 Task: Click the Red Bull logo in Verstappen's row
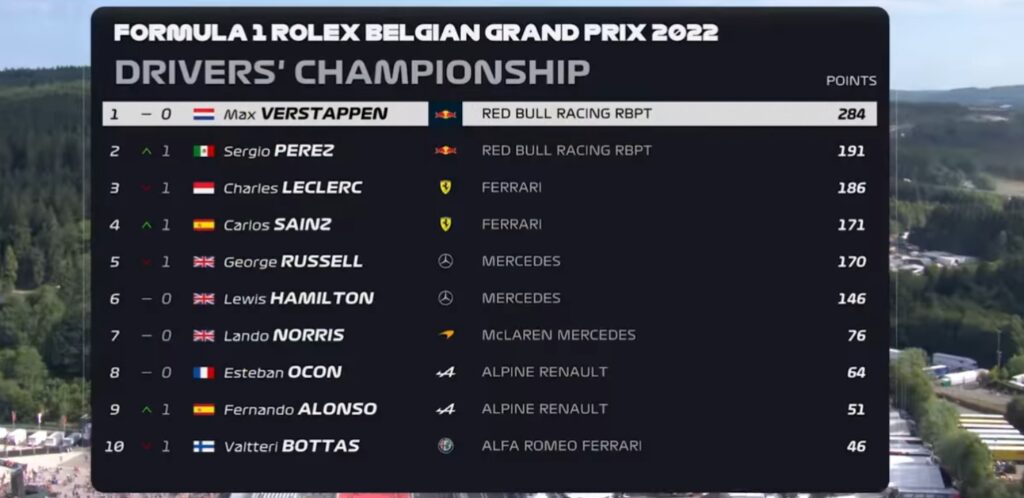445,114
